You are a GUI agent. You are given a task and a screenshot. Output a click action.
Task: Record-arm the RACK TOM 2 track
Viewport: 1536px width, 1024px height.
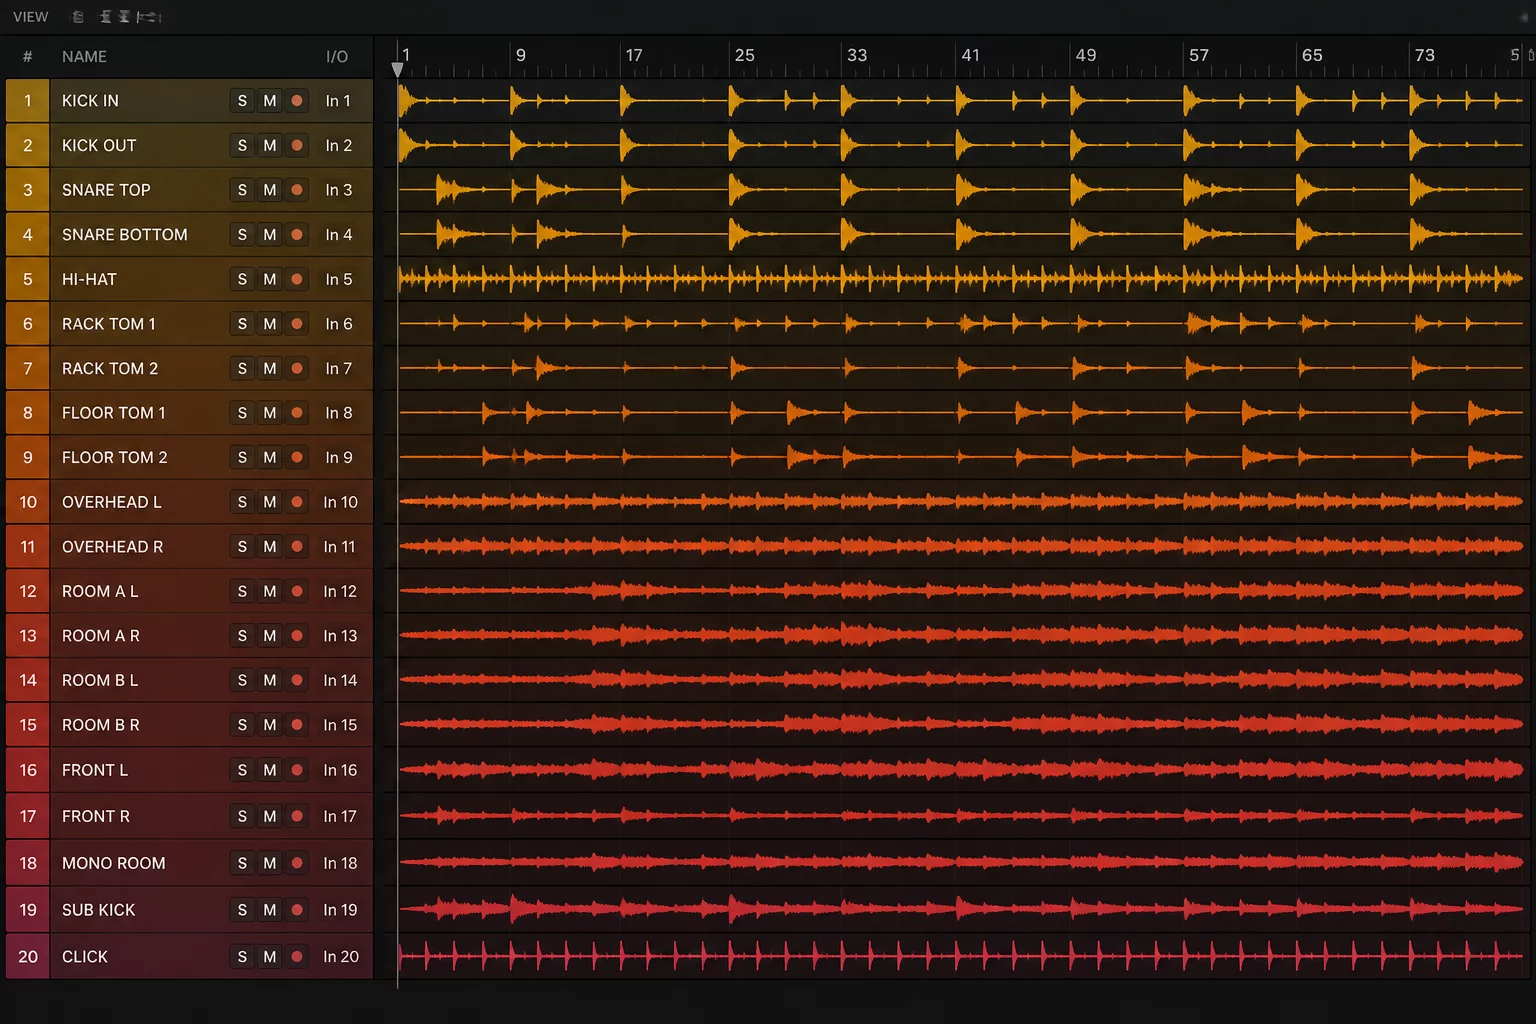tap(297, 369)
